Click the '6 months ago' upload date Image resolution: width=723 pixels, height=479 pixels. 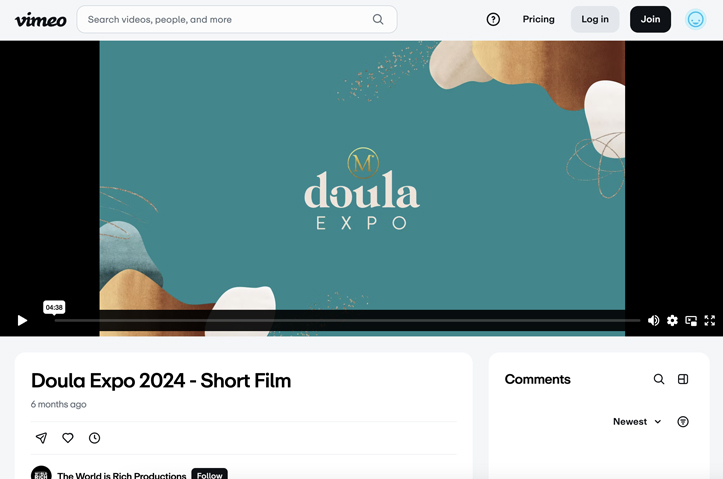coord(59,404)
